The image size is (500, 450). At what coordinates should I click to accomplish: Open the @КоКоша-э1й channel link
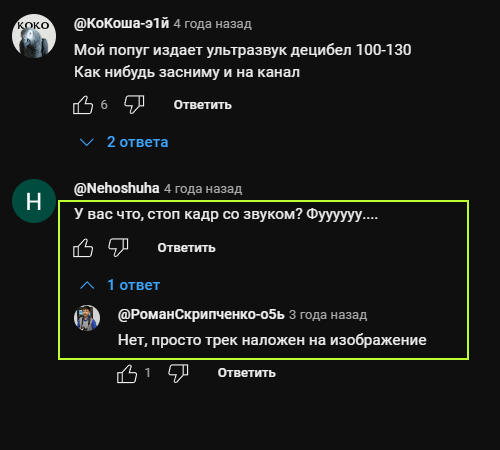click(x=121, y=23)
